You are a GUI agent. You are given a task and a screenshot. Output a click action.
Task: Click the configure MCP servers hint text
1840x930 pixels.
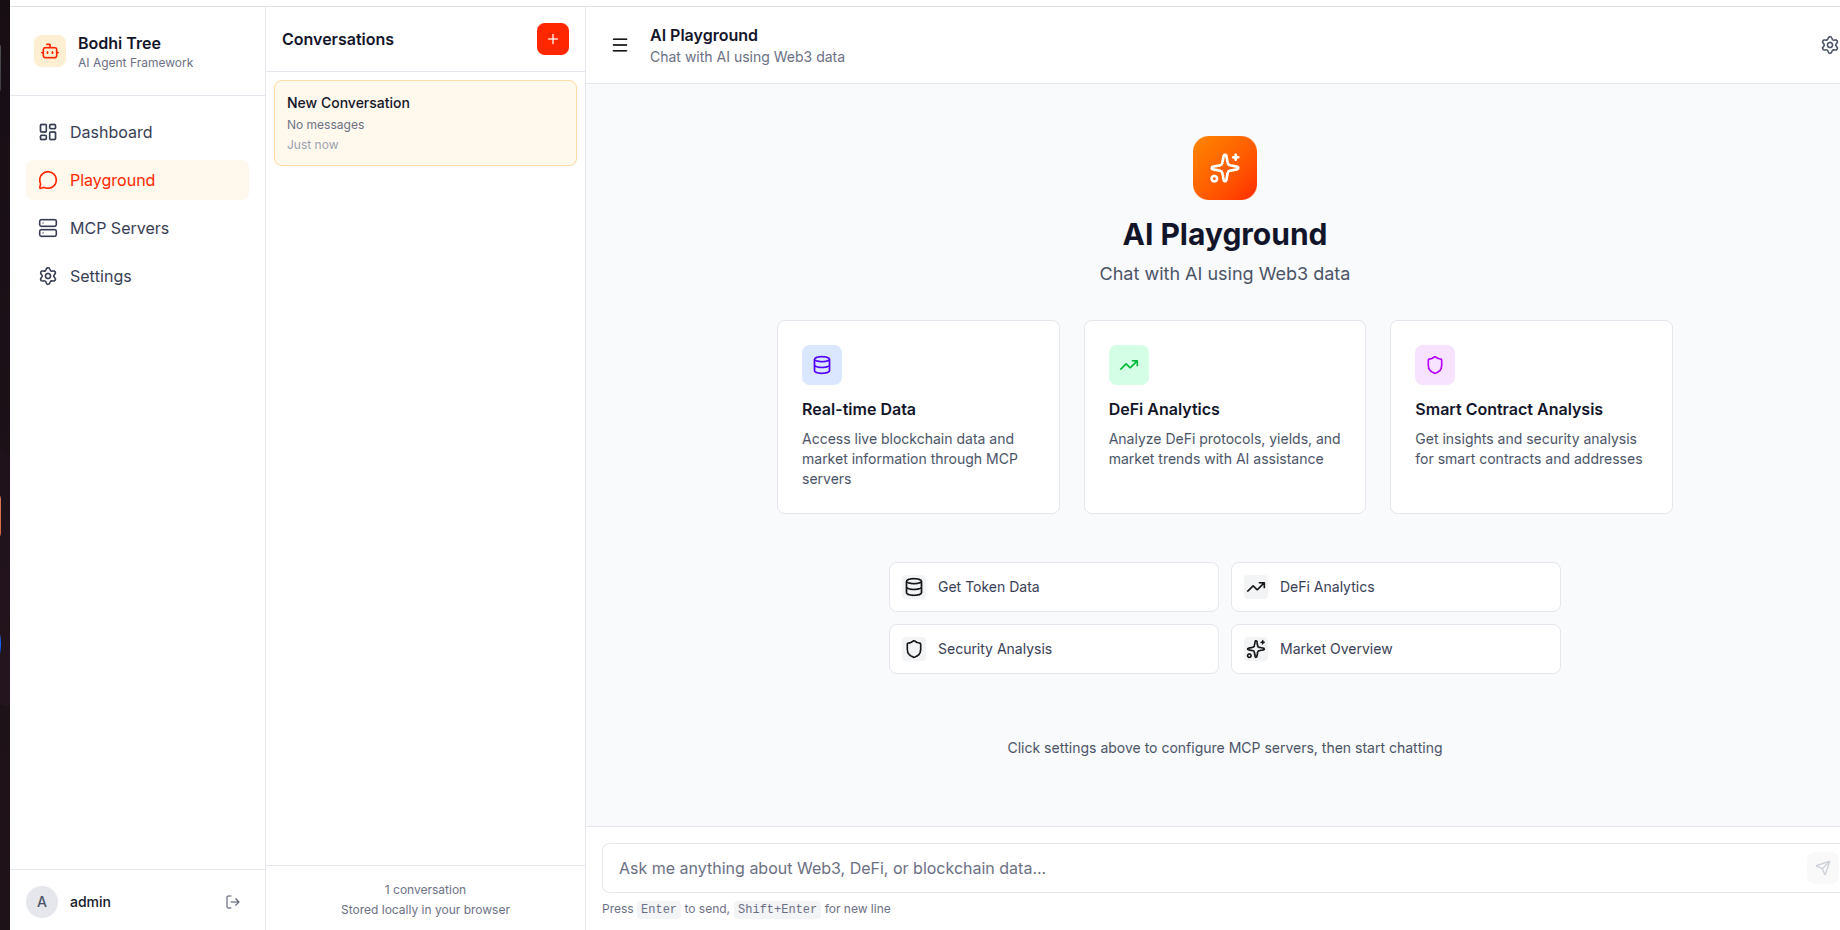click(1225, 748)
